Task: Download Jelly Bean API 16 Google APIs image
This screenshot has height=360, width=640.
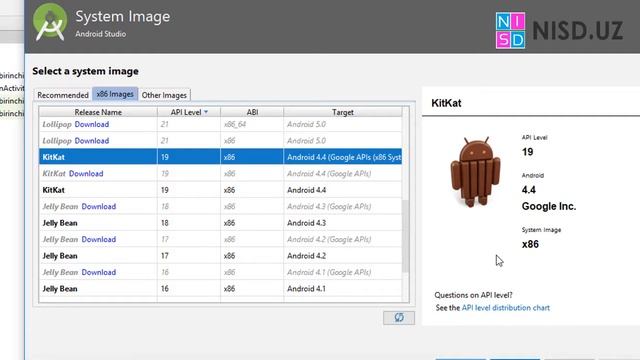Action: click(99, 272)
